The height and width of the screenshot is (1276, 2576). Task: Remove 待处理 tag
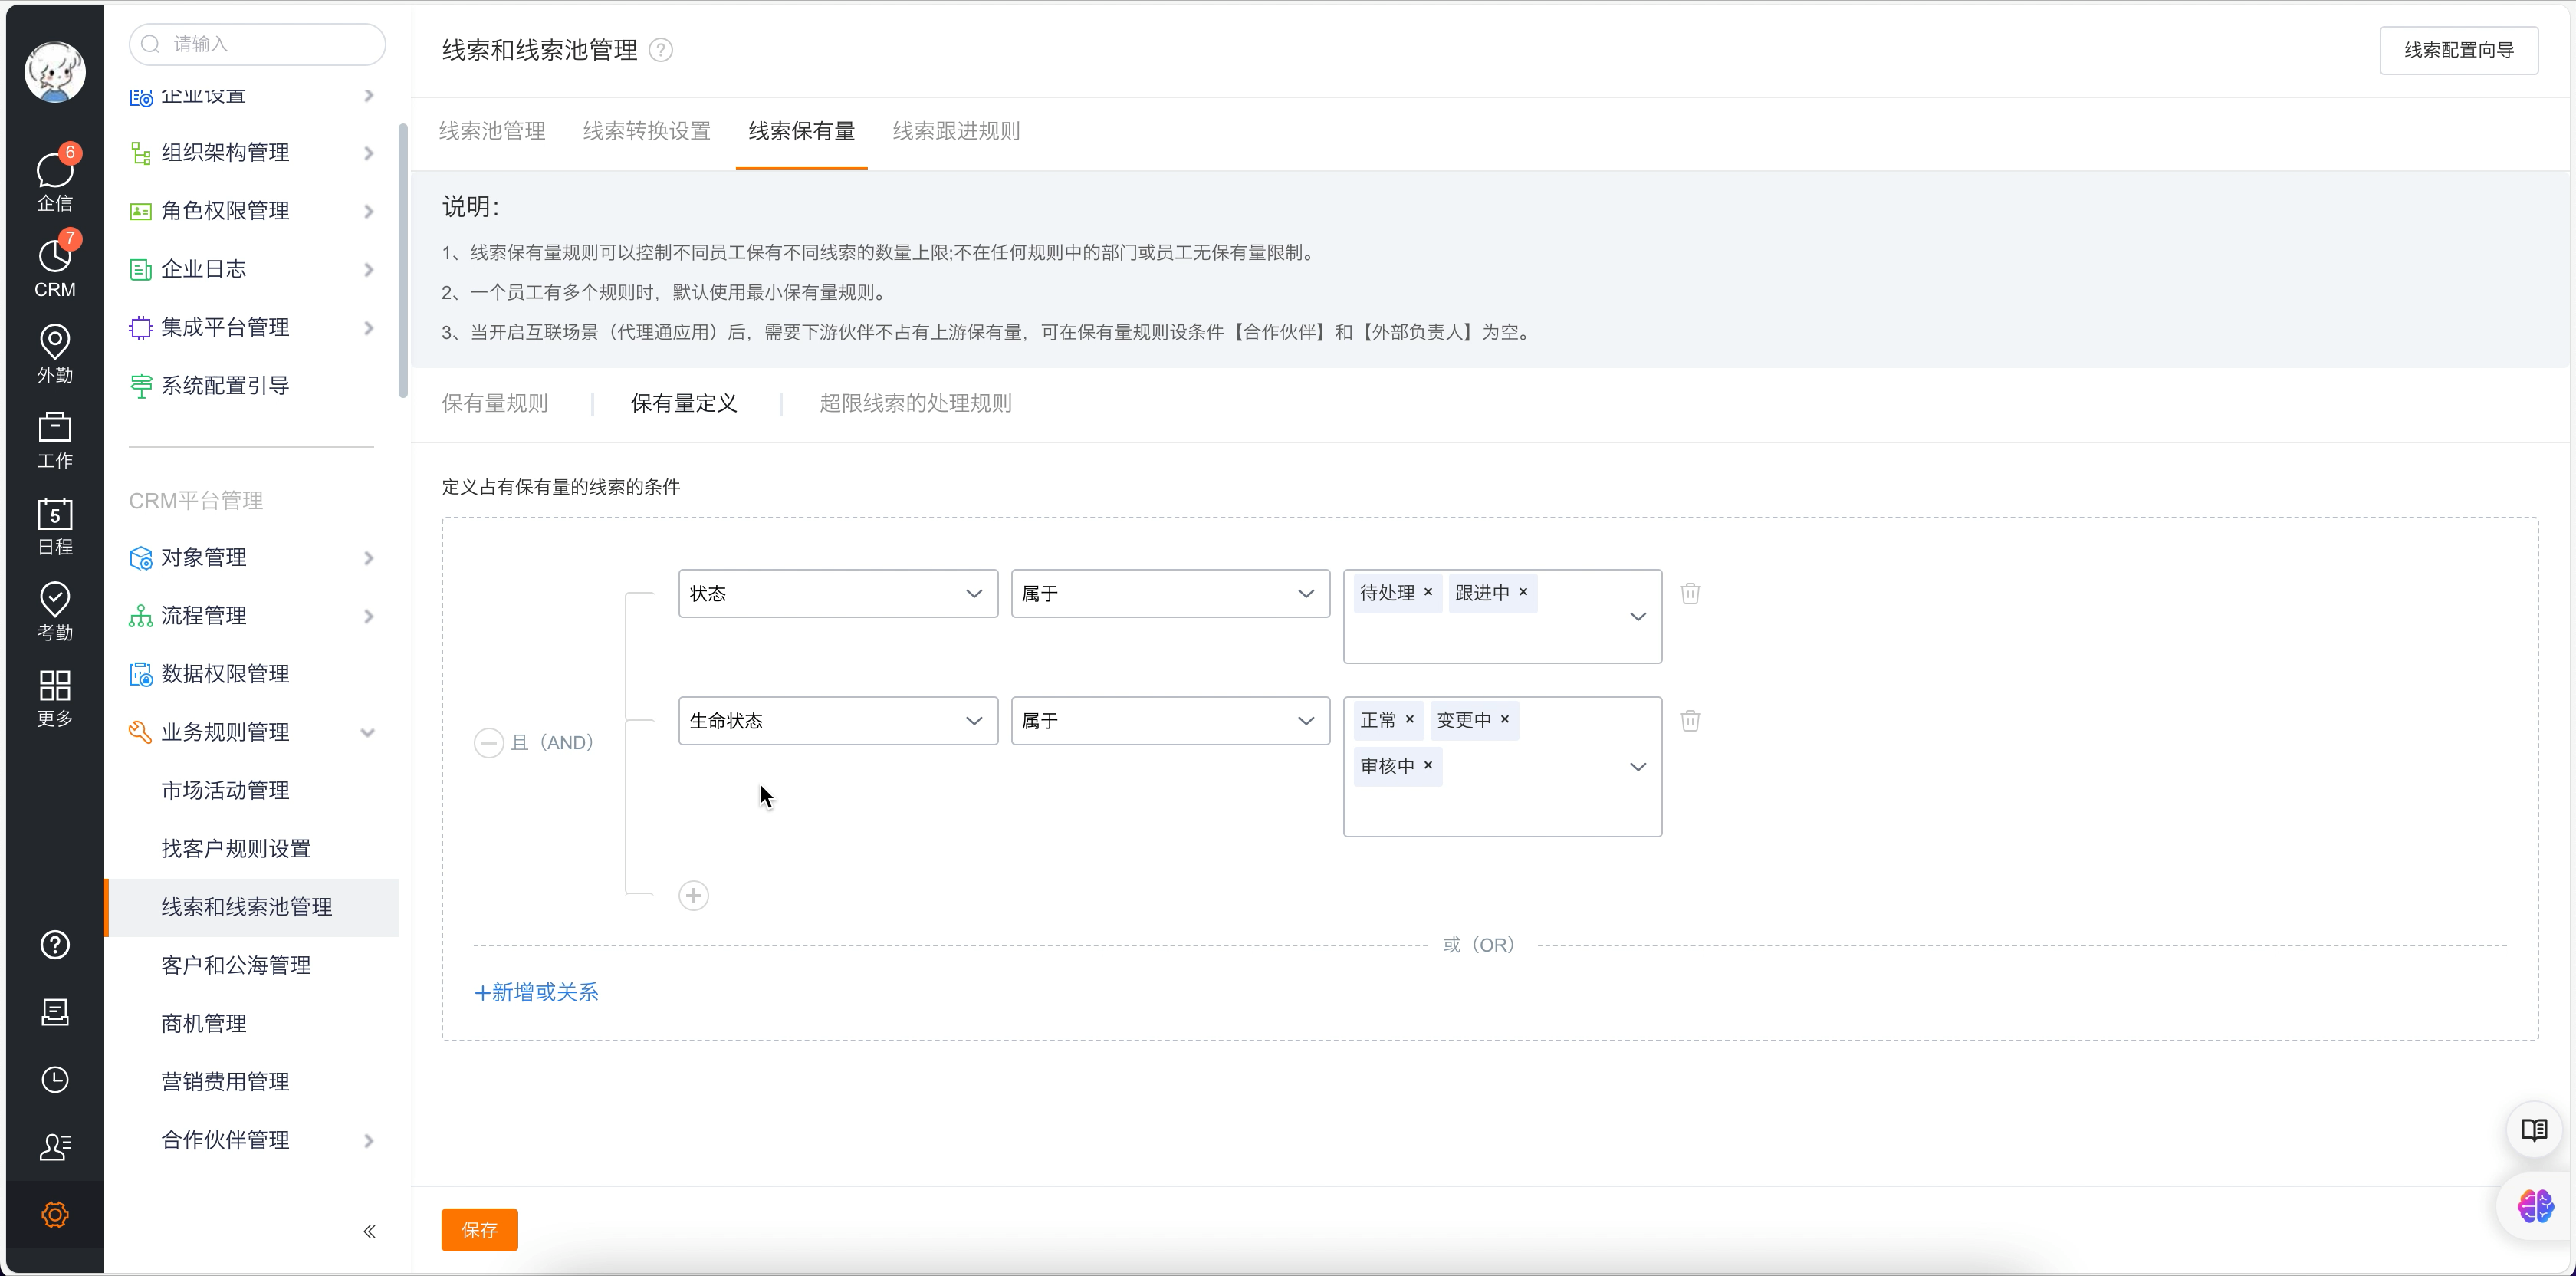[1428, 592]
